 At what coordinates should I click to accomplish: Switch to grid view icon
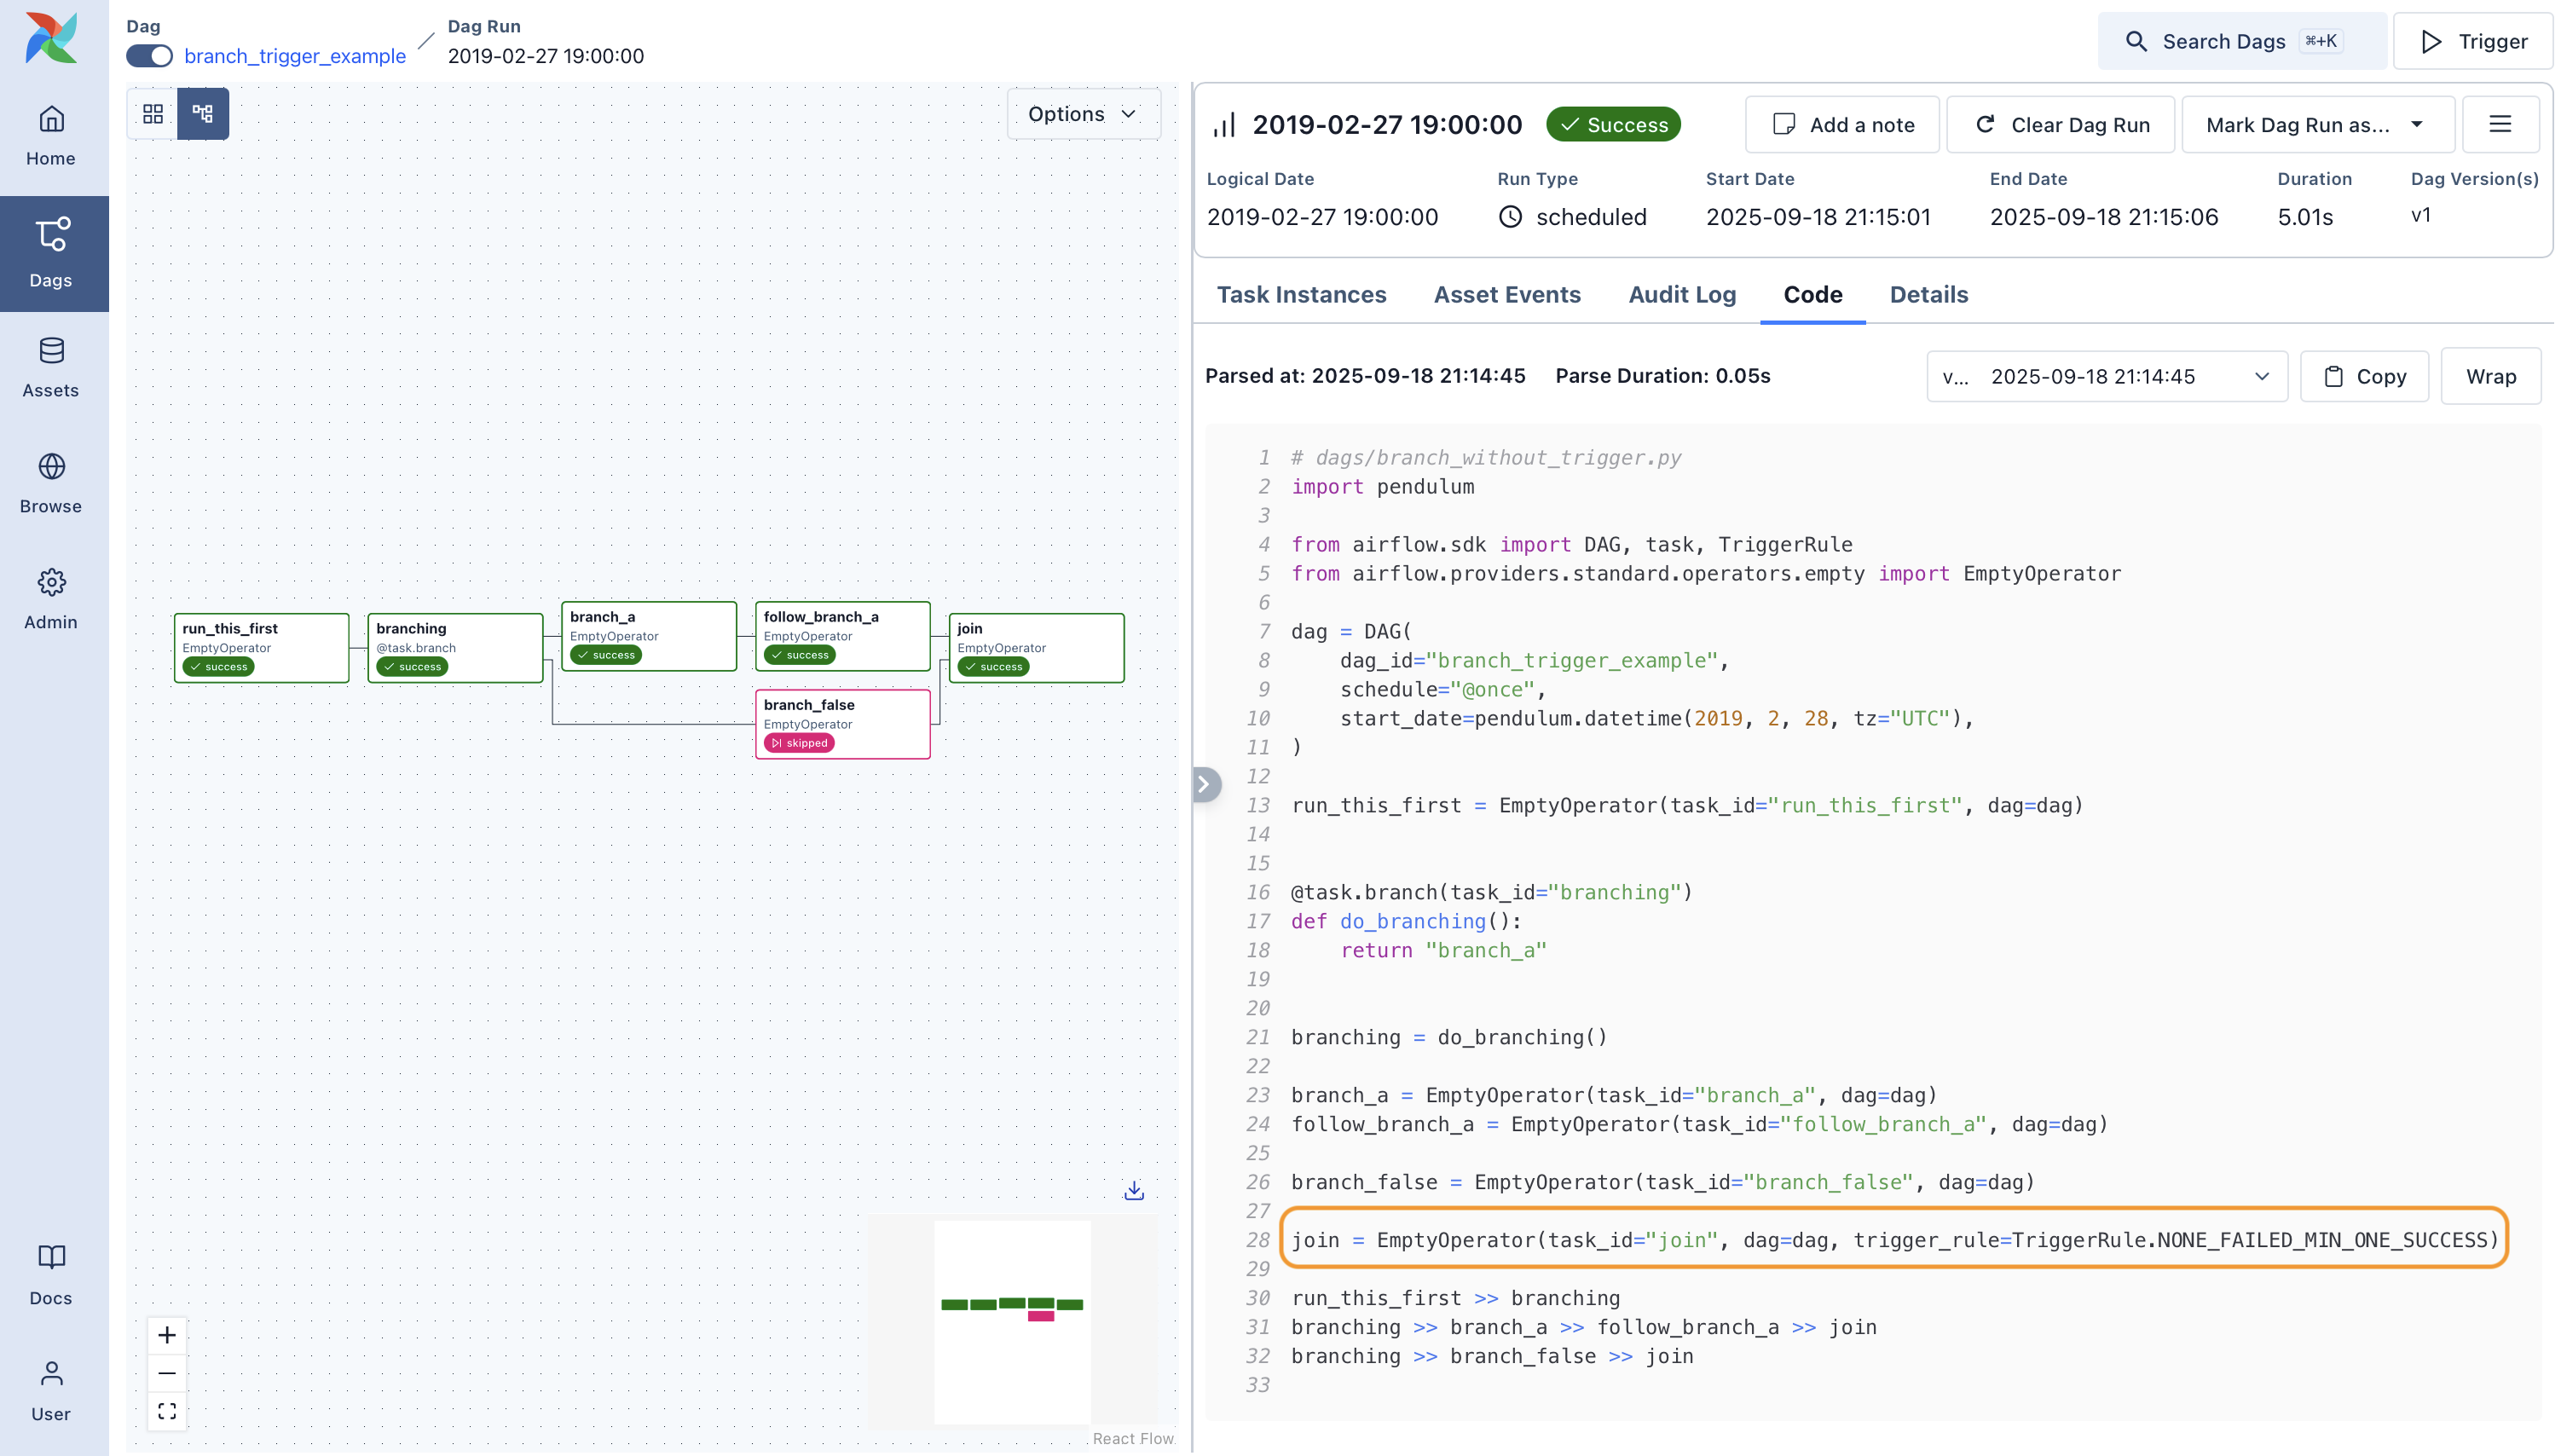(x=153, y=114)
